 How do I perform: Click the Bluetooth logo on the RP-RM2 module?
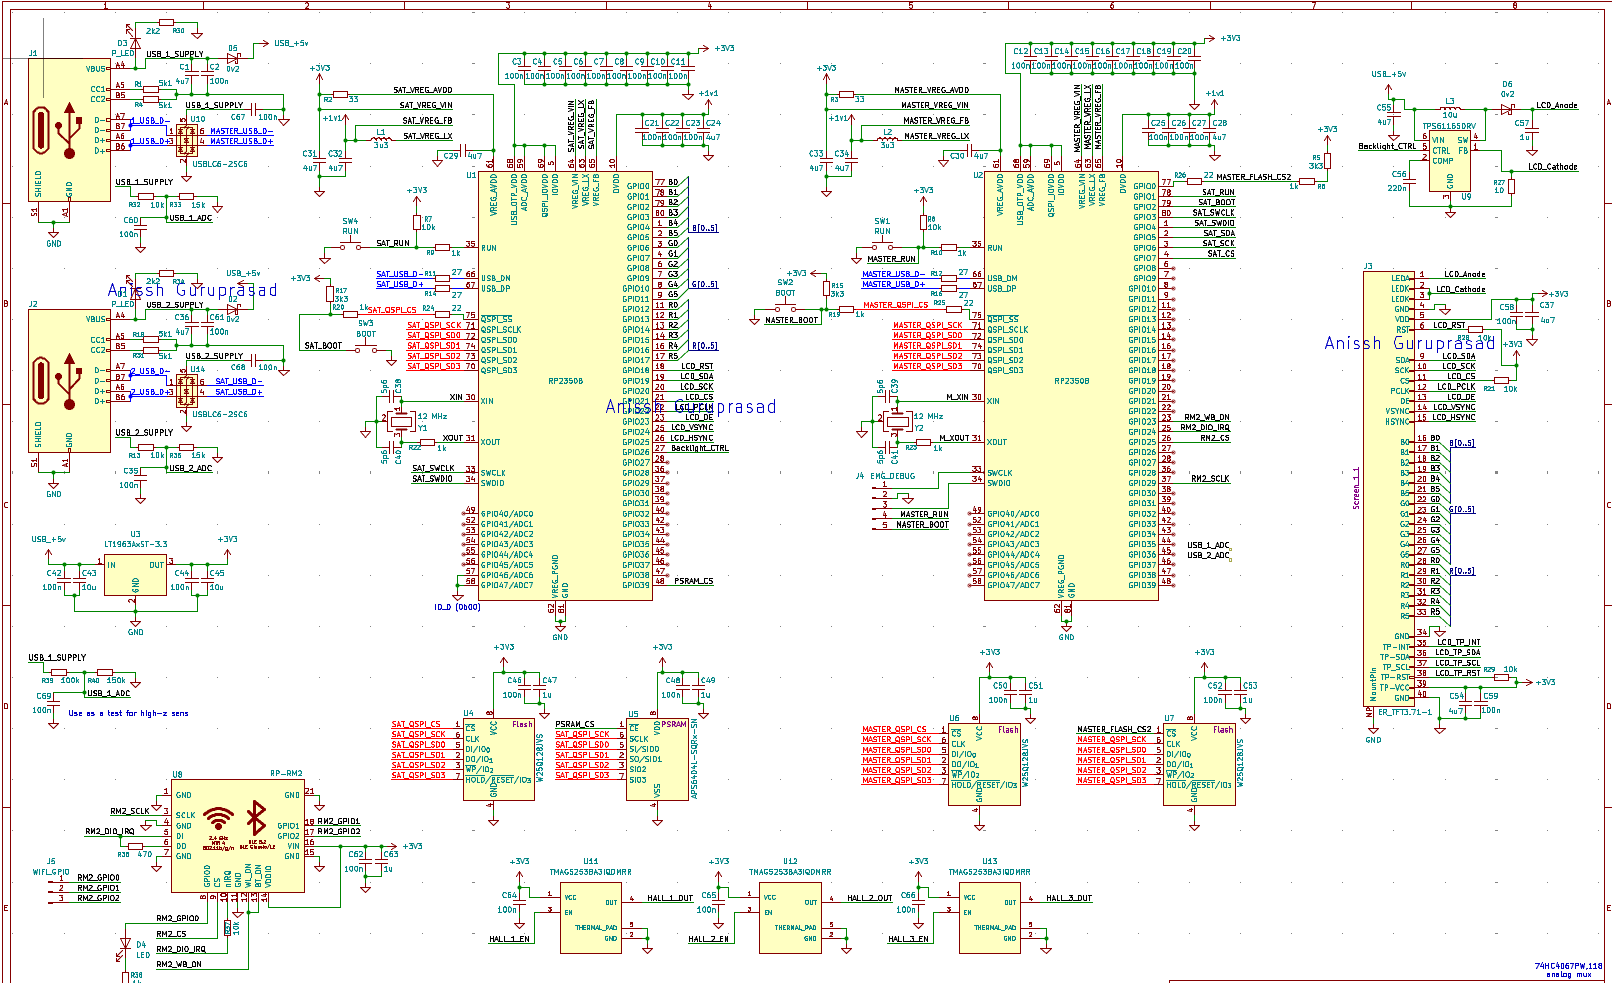pyautogui.click(x=256, y=817)
